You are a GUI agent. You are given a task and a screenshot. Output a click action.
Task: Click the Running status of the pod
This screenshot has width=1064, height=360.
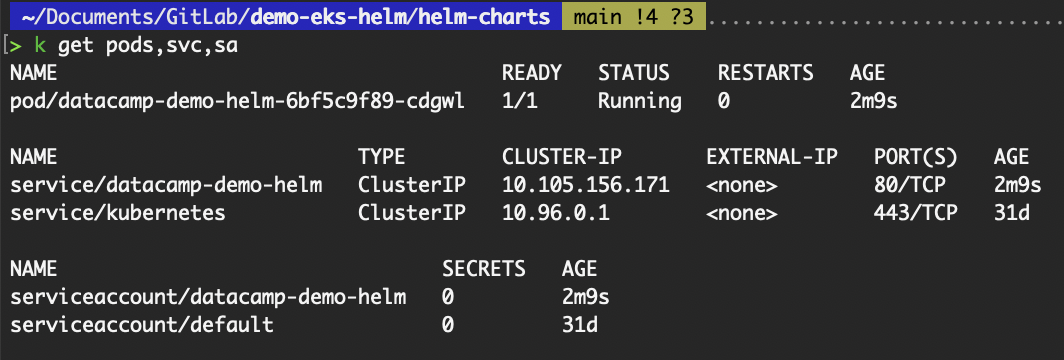click(x=639, y=102)
